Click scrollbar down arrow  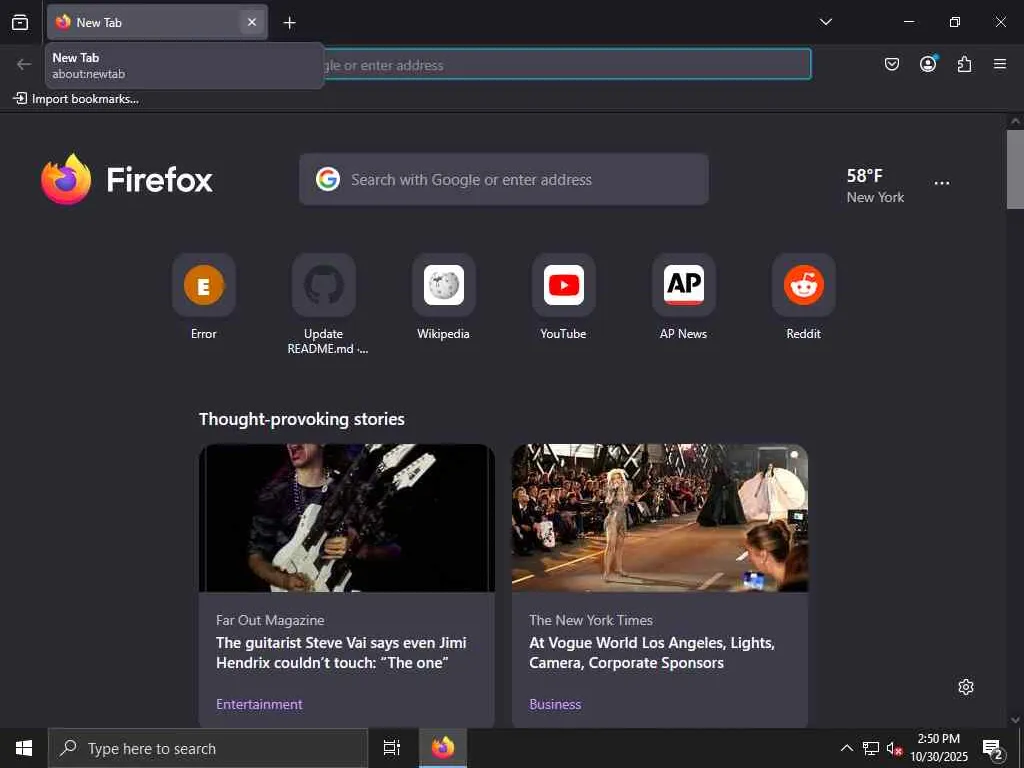click(1015, 720)
